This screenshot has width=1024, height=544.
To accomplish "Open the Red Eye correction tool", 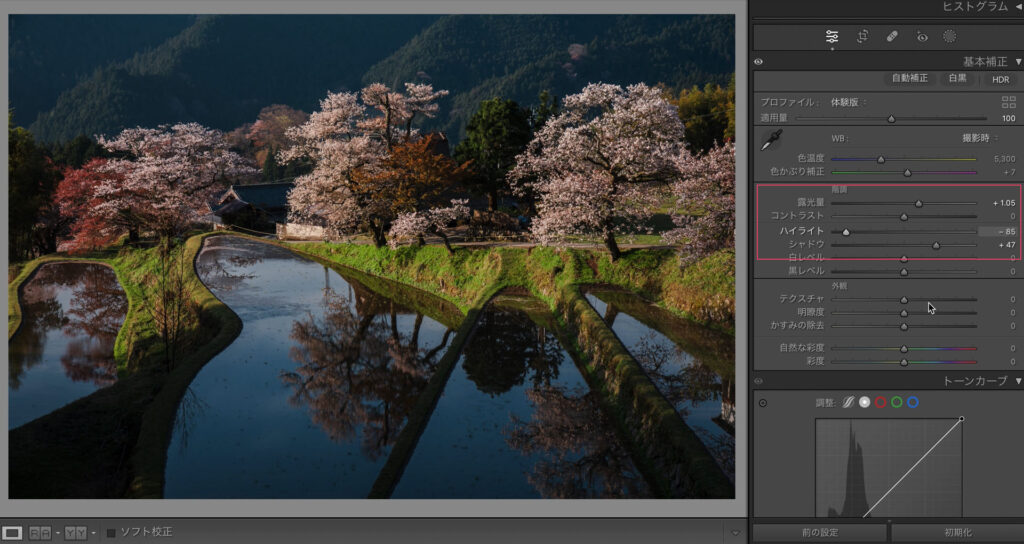I will coord(921,36).
